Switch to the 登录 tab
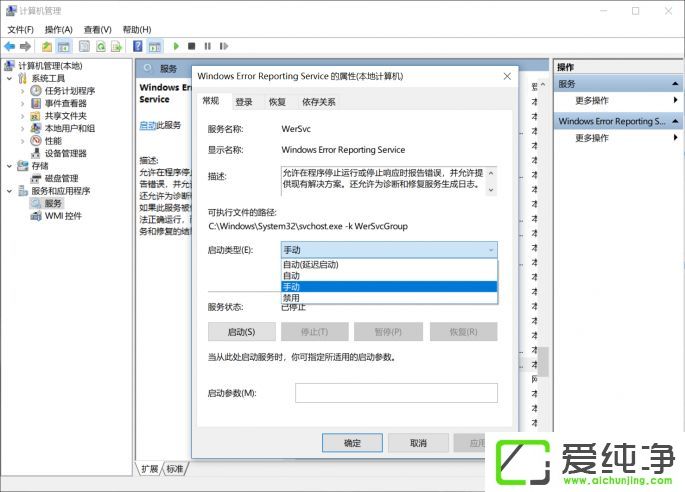 [x=244, y=102]
